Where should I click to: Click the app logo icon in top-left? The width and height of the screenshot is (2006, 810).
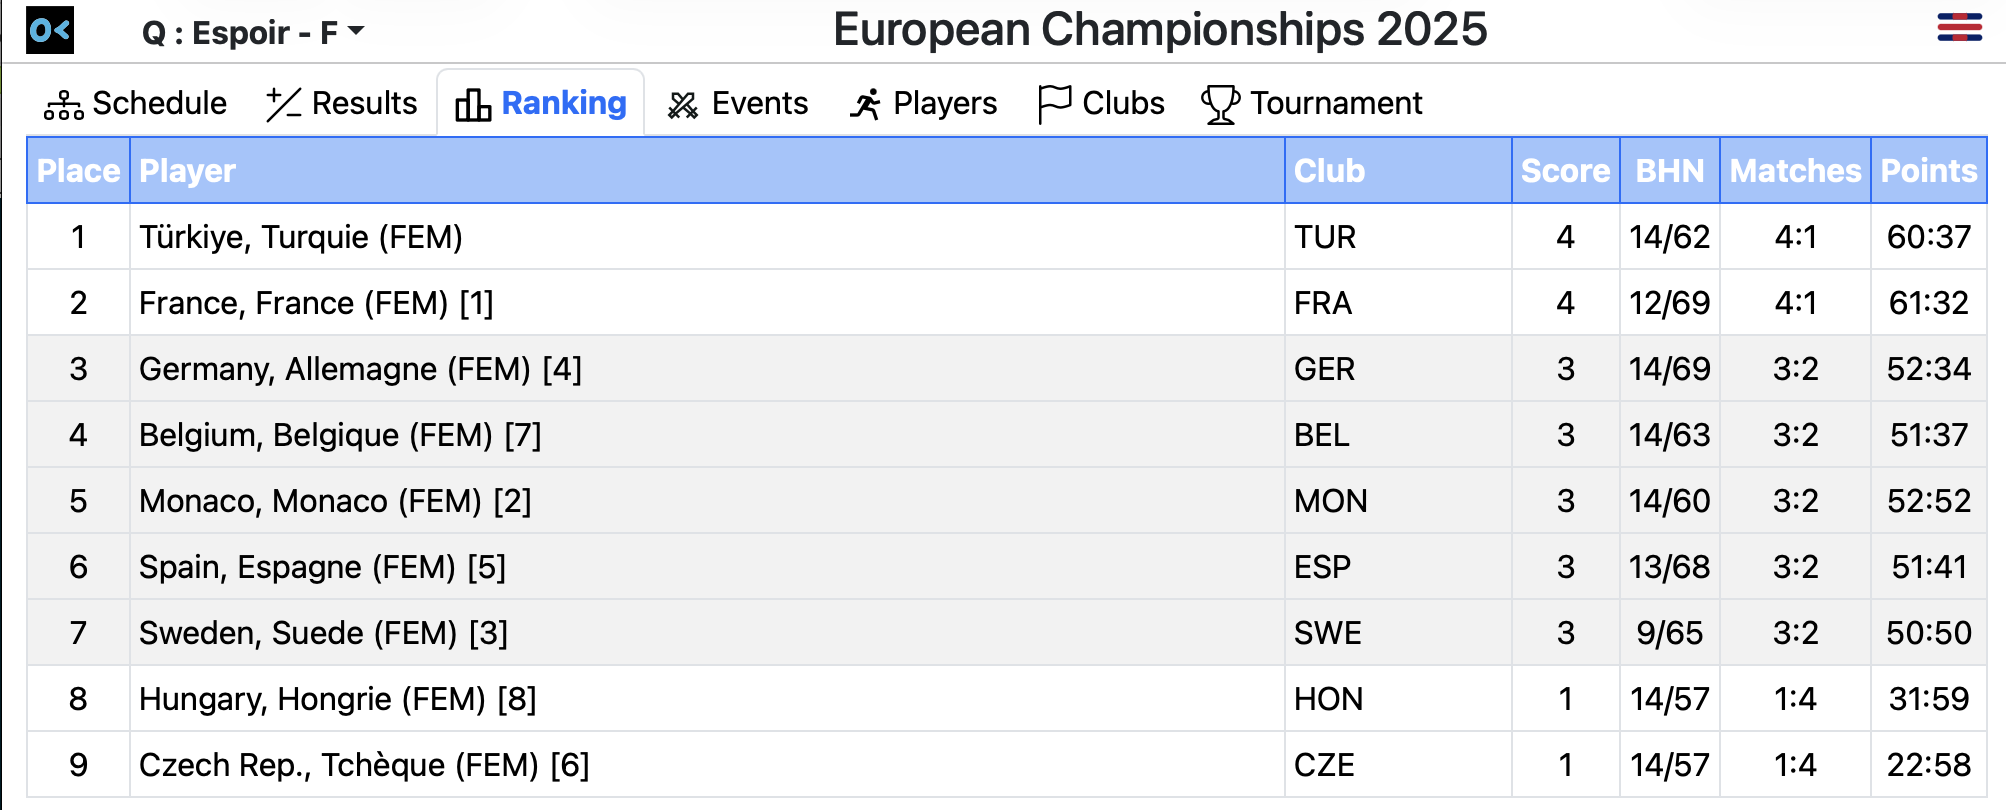49,30
